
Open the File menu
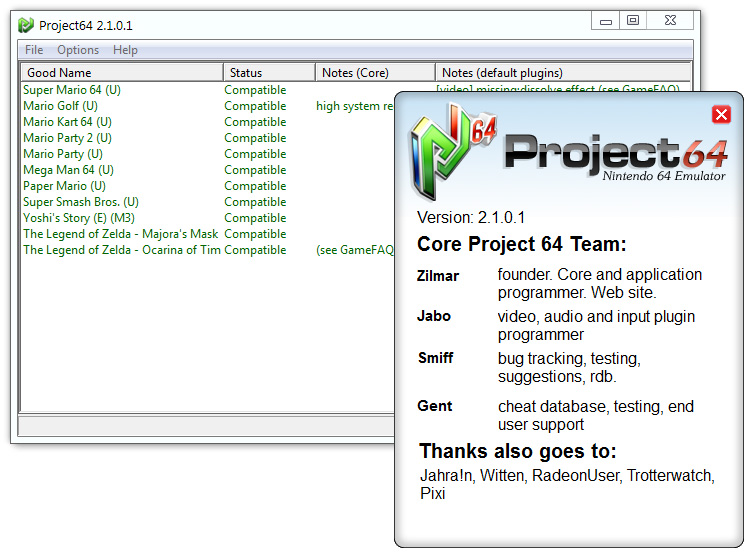[34, 50]
